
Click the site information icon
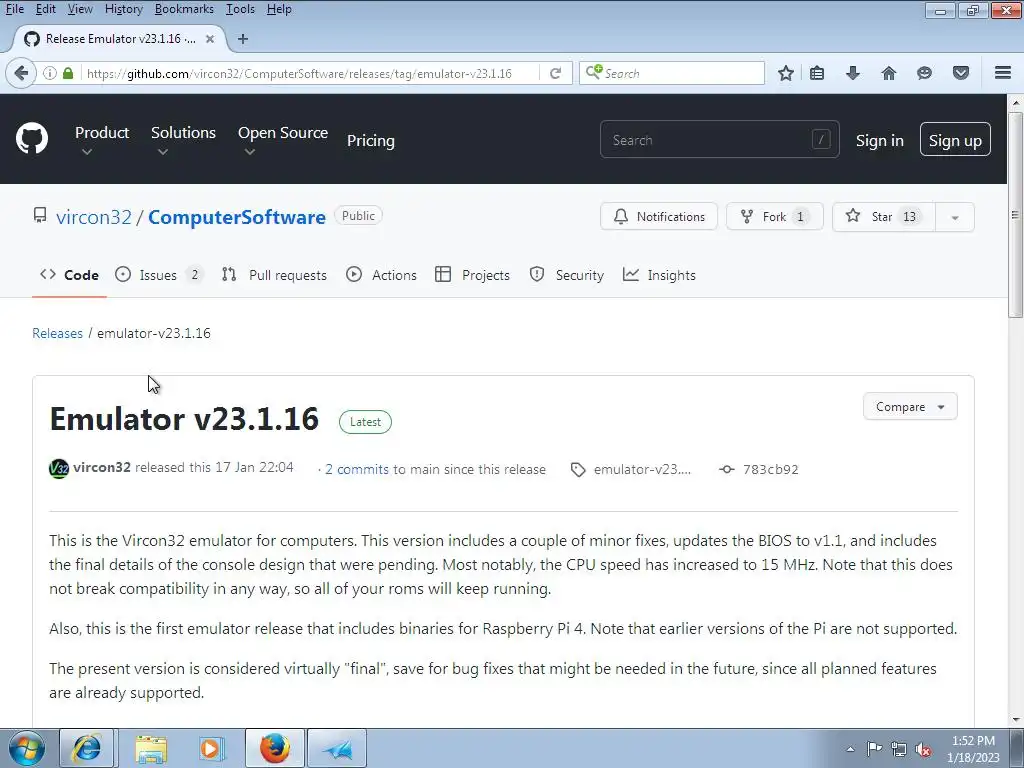pyautogui.click(x=50, y=73)
